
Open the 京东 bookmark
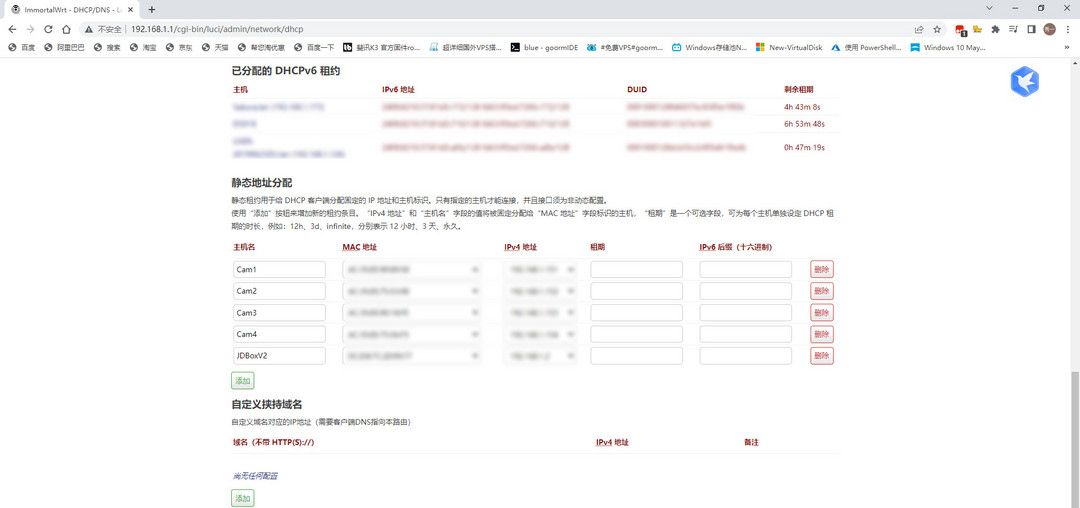point(179,47)
